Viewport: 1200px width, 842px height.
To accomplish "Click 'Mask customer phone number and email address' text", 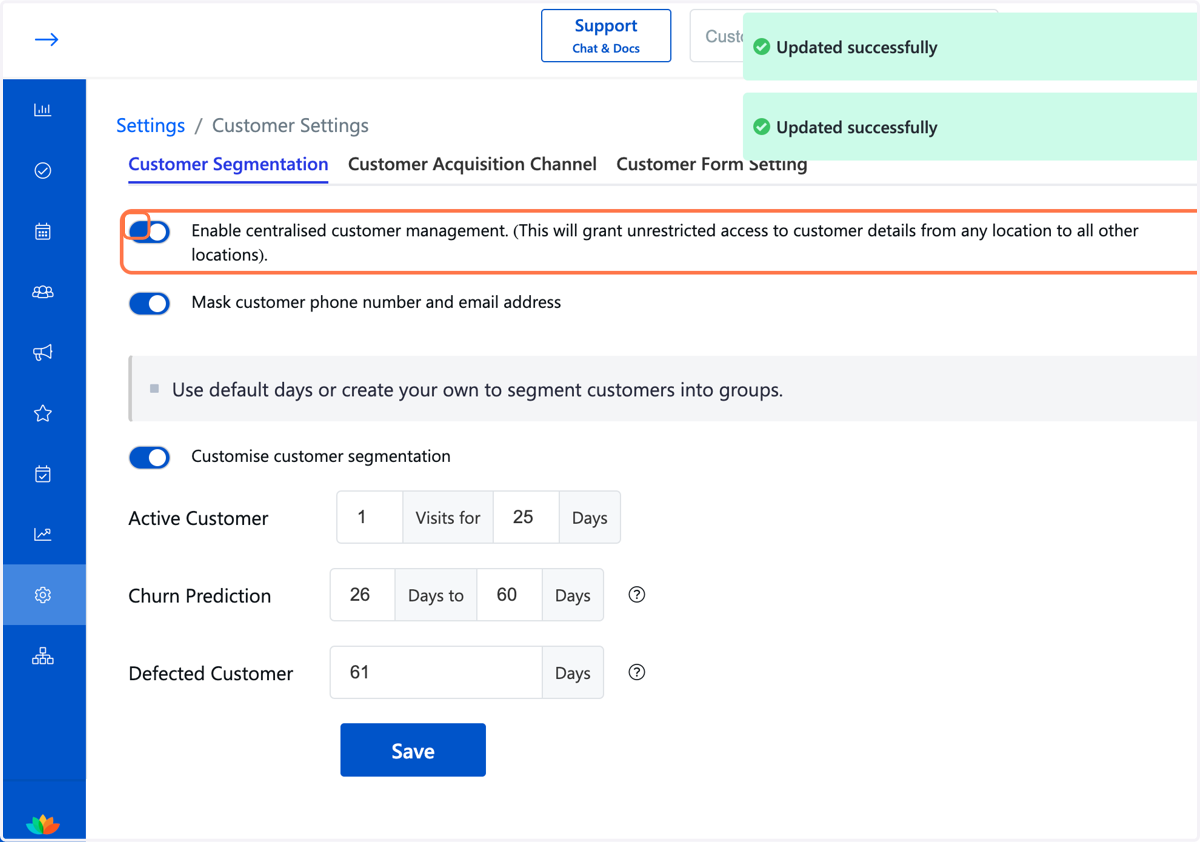I will tap(376, 302).
